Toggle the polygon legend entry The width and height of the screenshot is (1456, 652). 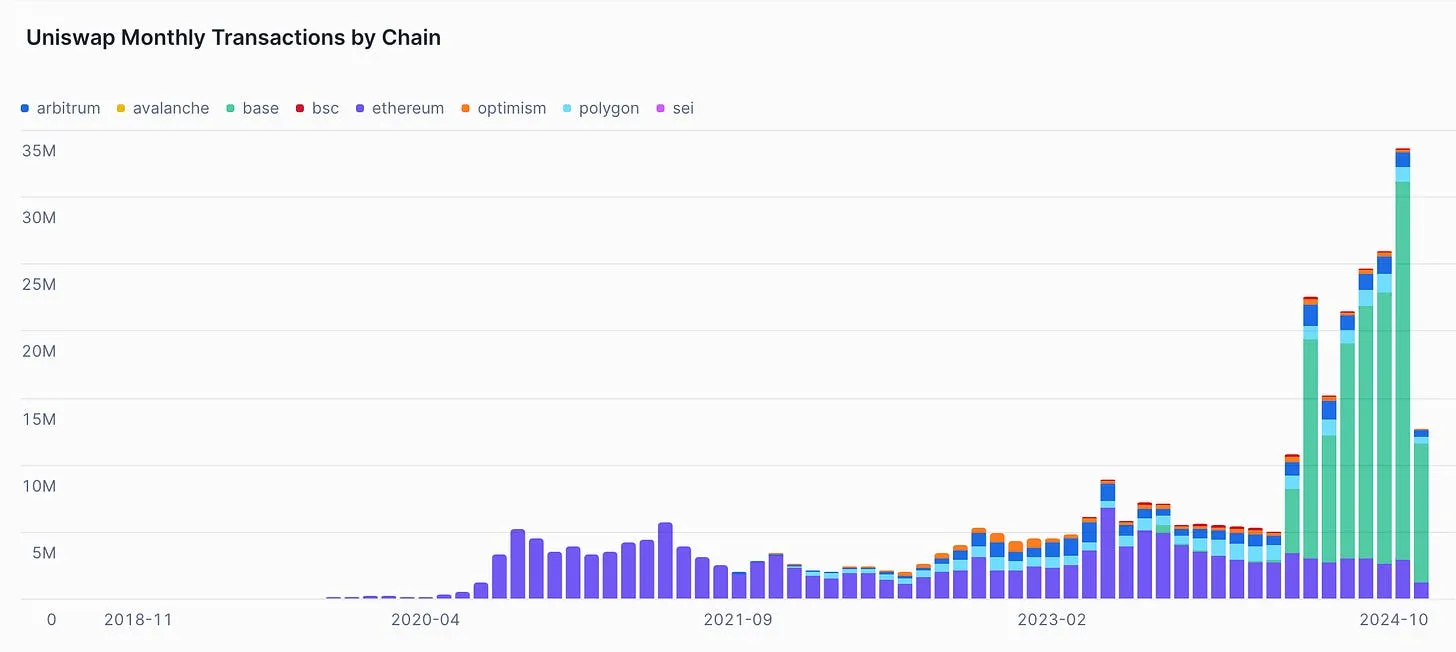click(x=601, y=108)
